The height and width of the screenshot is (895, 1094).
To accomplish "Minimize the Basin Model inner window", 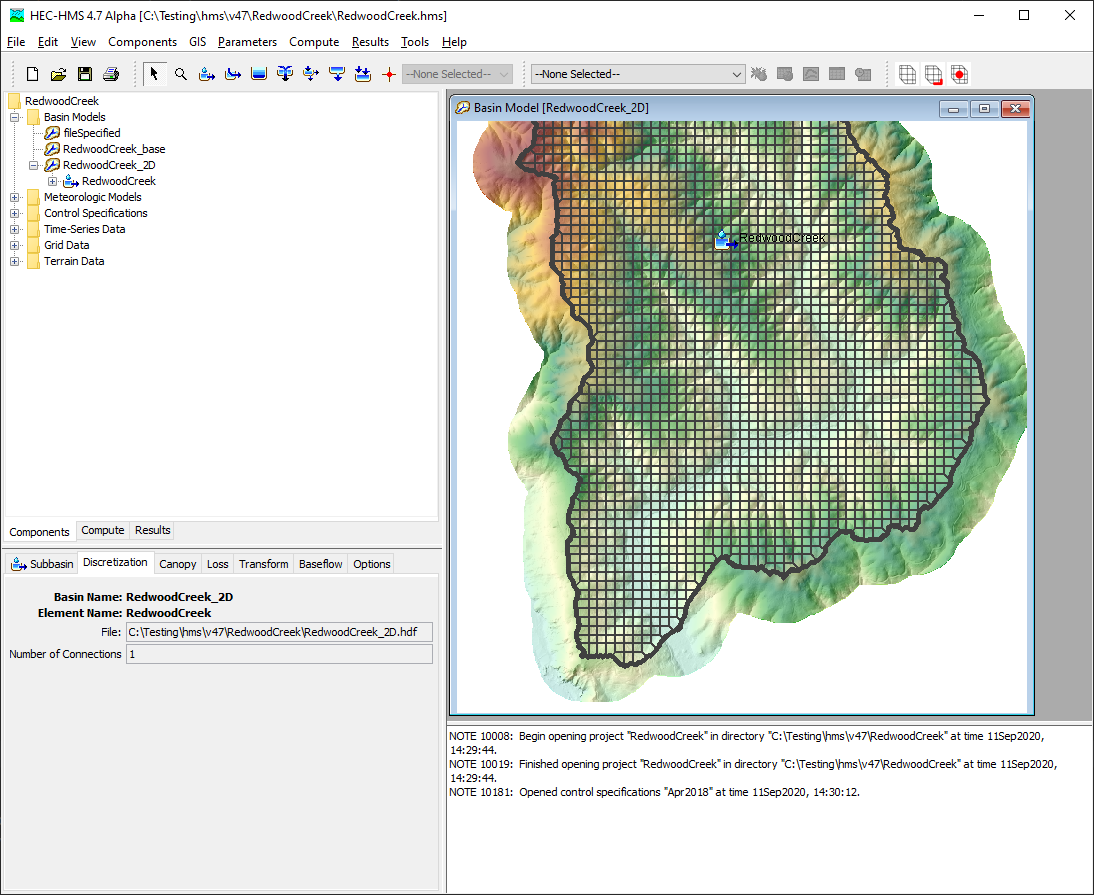I will coord(954,109).
